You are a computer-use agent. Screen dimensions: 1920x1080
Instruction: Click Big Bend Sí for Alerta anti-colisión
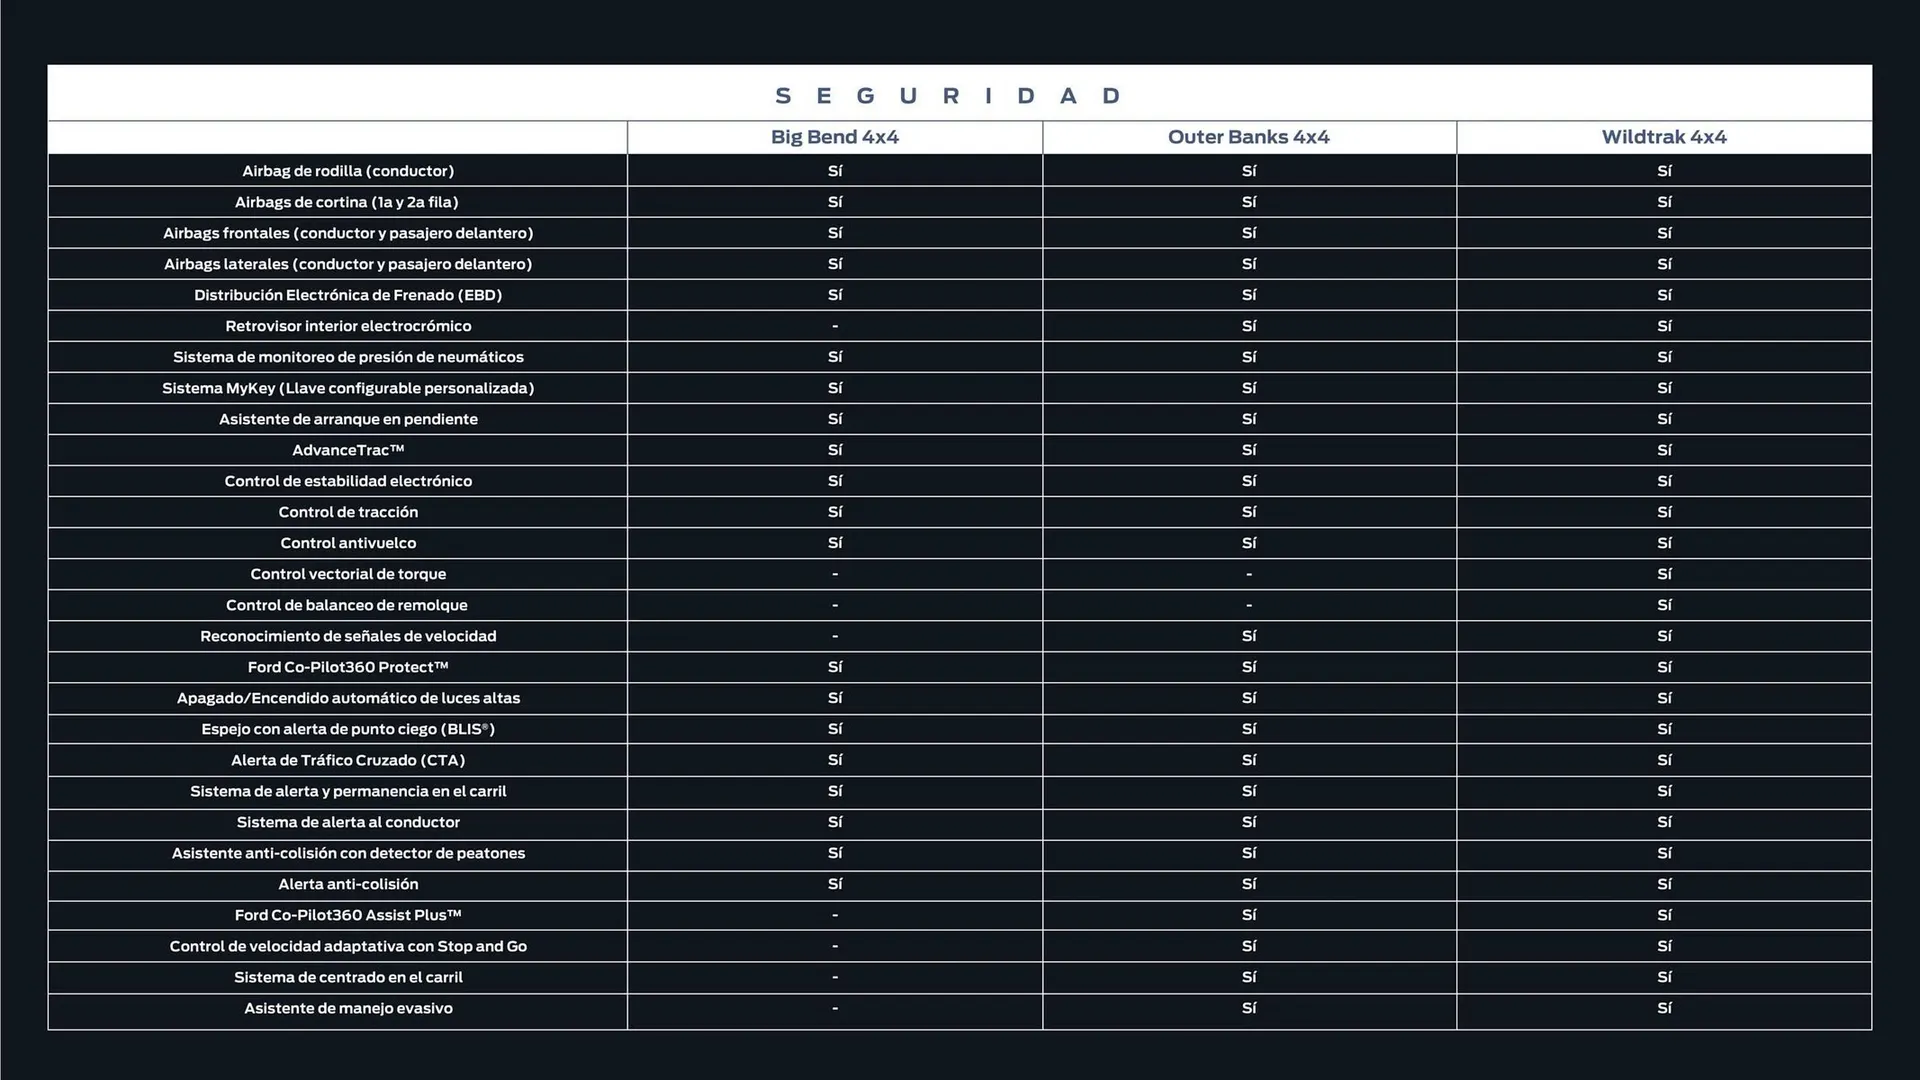[835, 884]
